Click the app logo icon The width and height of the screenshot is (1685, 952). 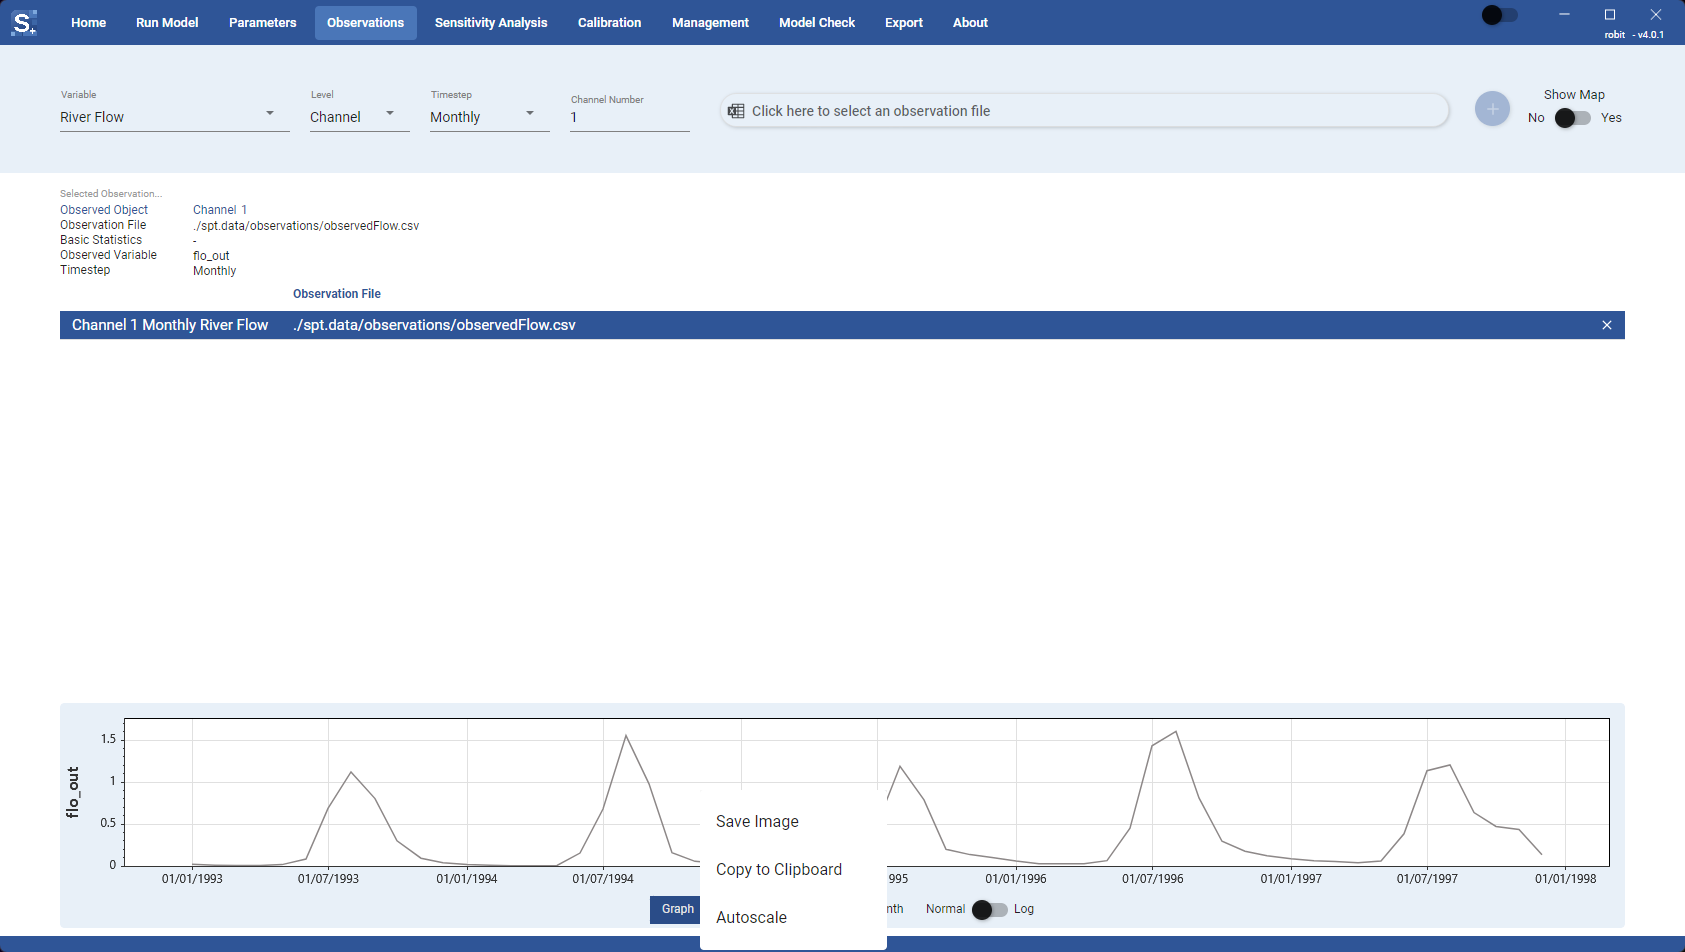[x=24, y=22]
